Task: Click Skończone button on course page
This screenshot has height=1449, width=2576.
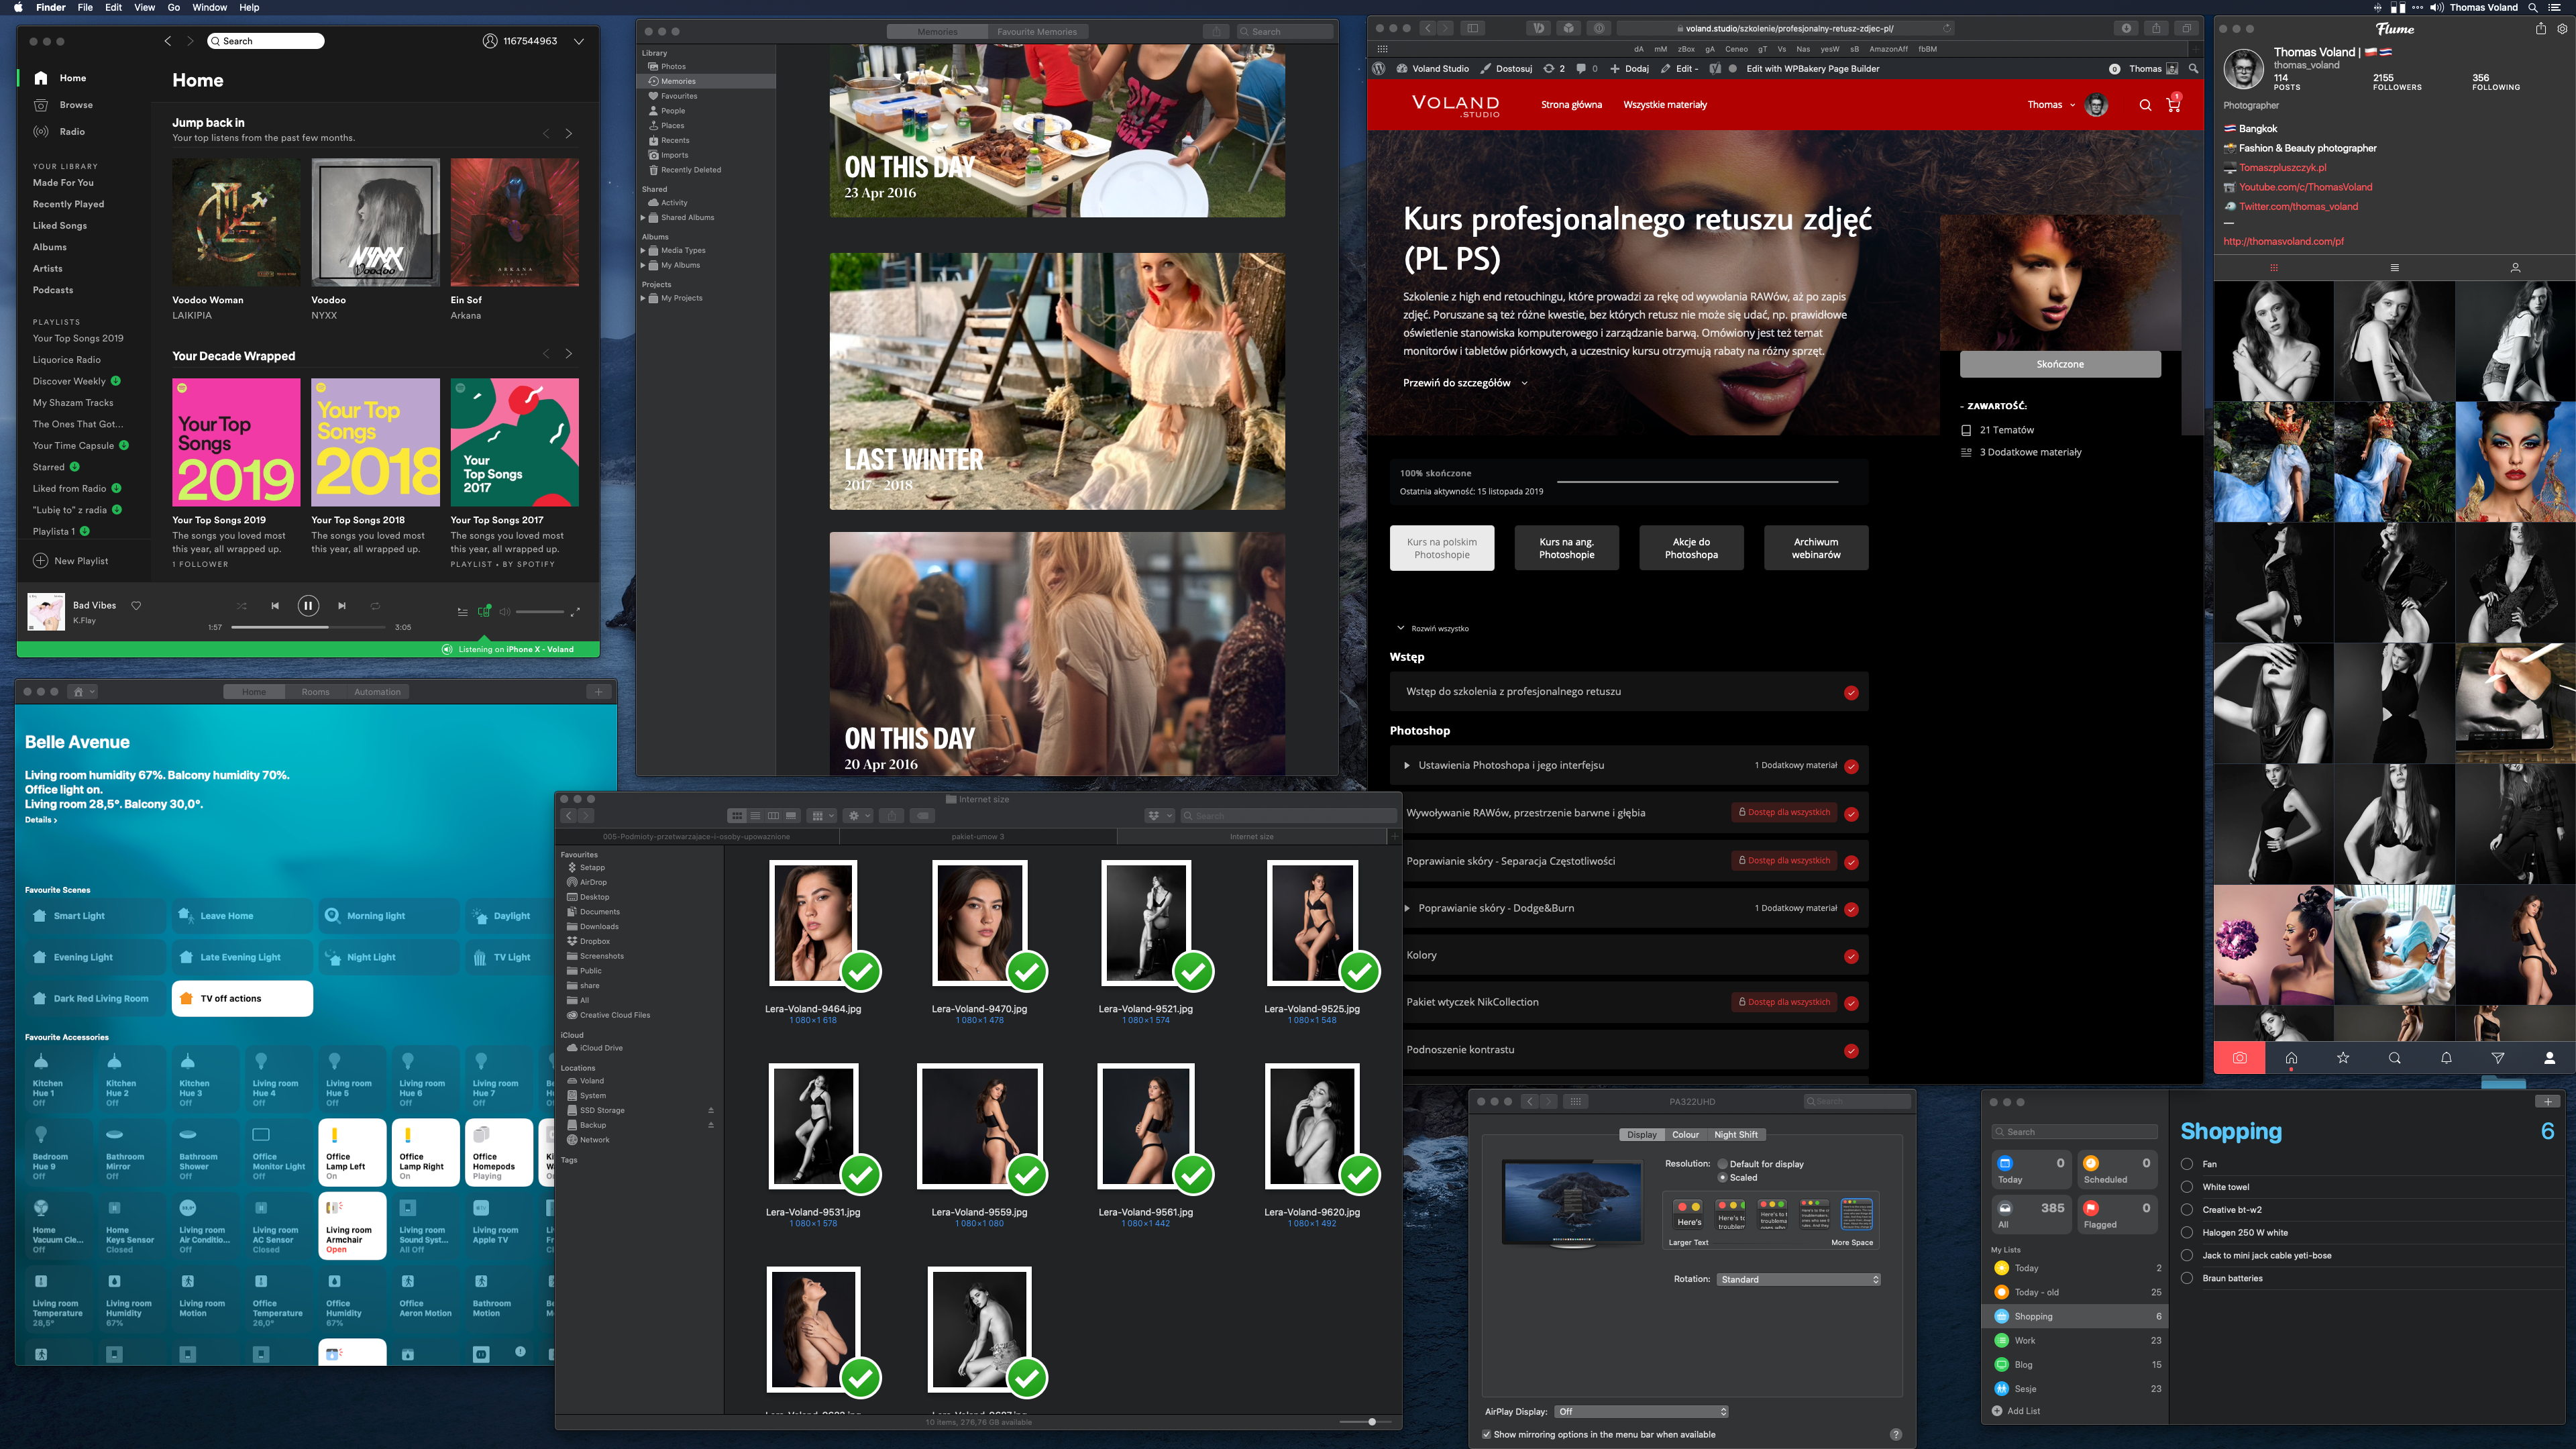Action: pos(2060,364)
